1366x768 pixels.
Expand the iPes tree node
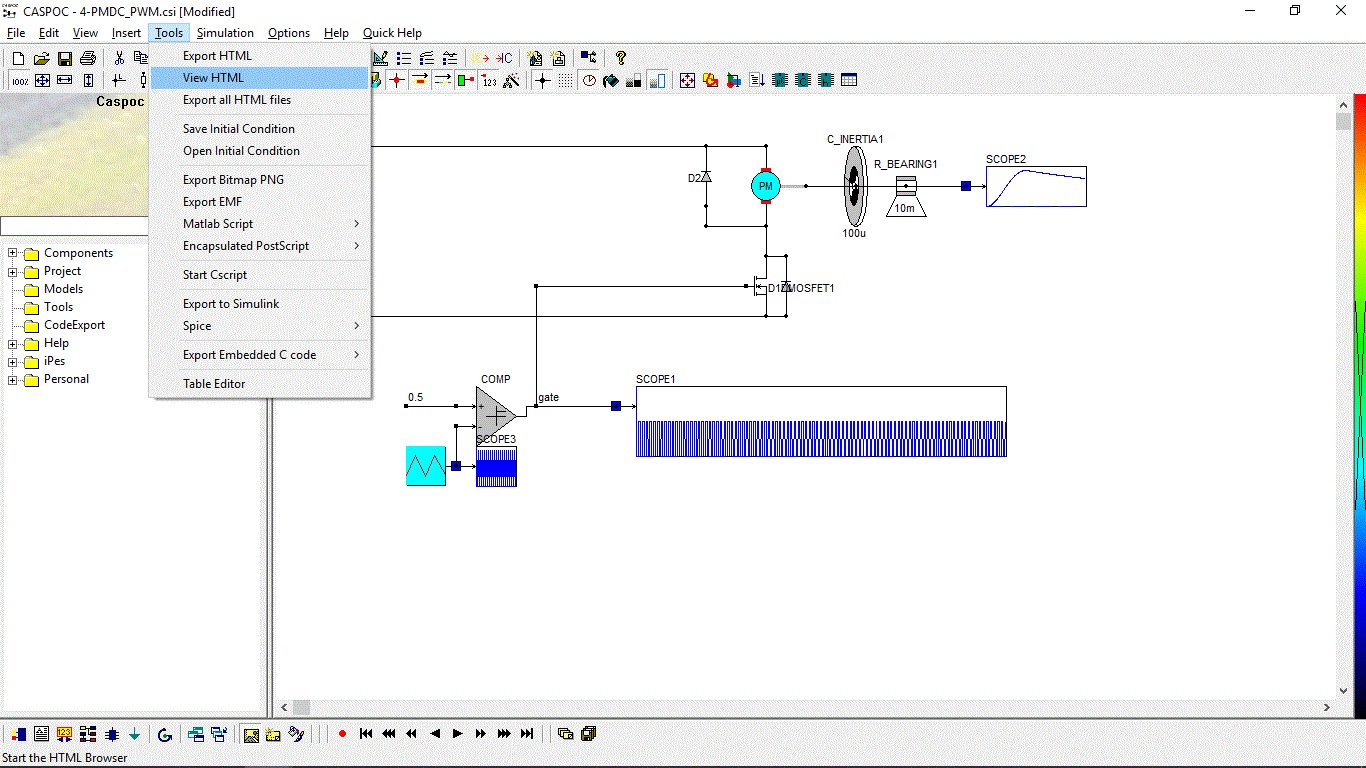13,361
